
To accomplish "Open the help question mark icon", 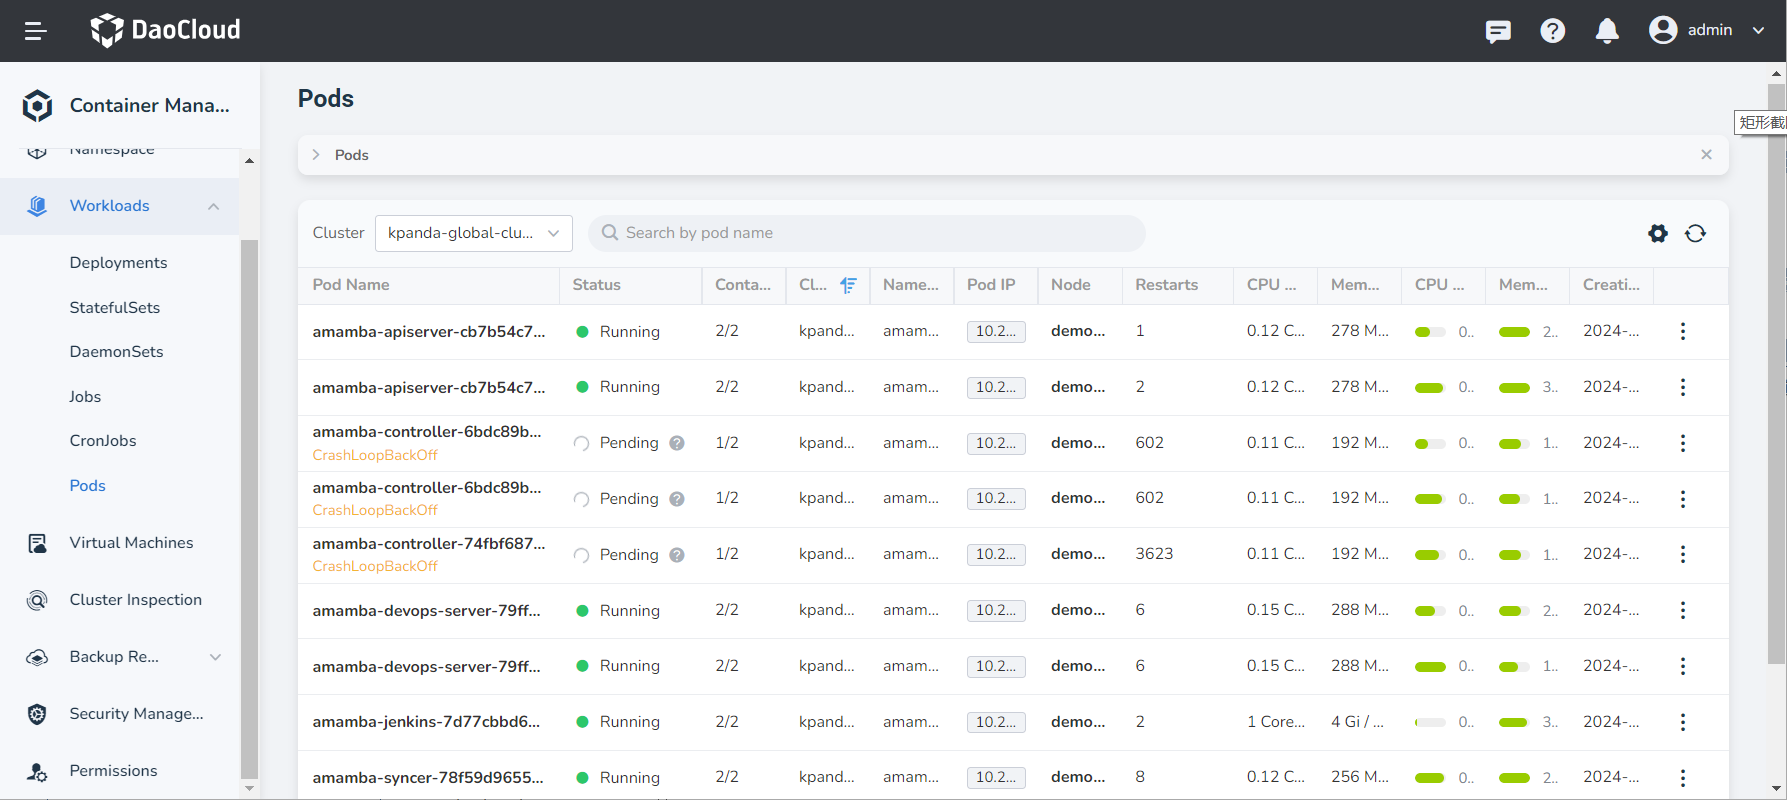I will point(1552,31).
